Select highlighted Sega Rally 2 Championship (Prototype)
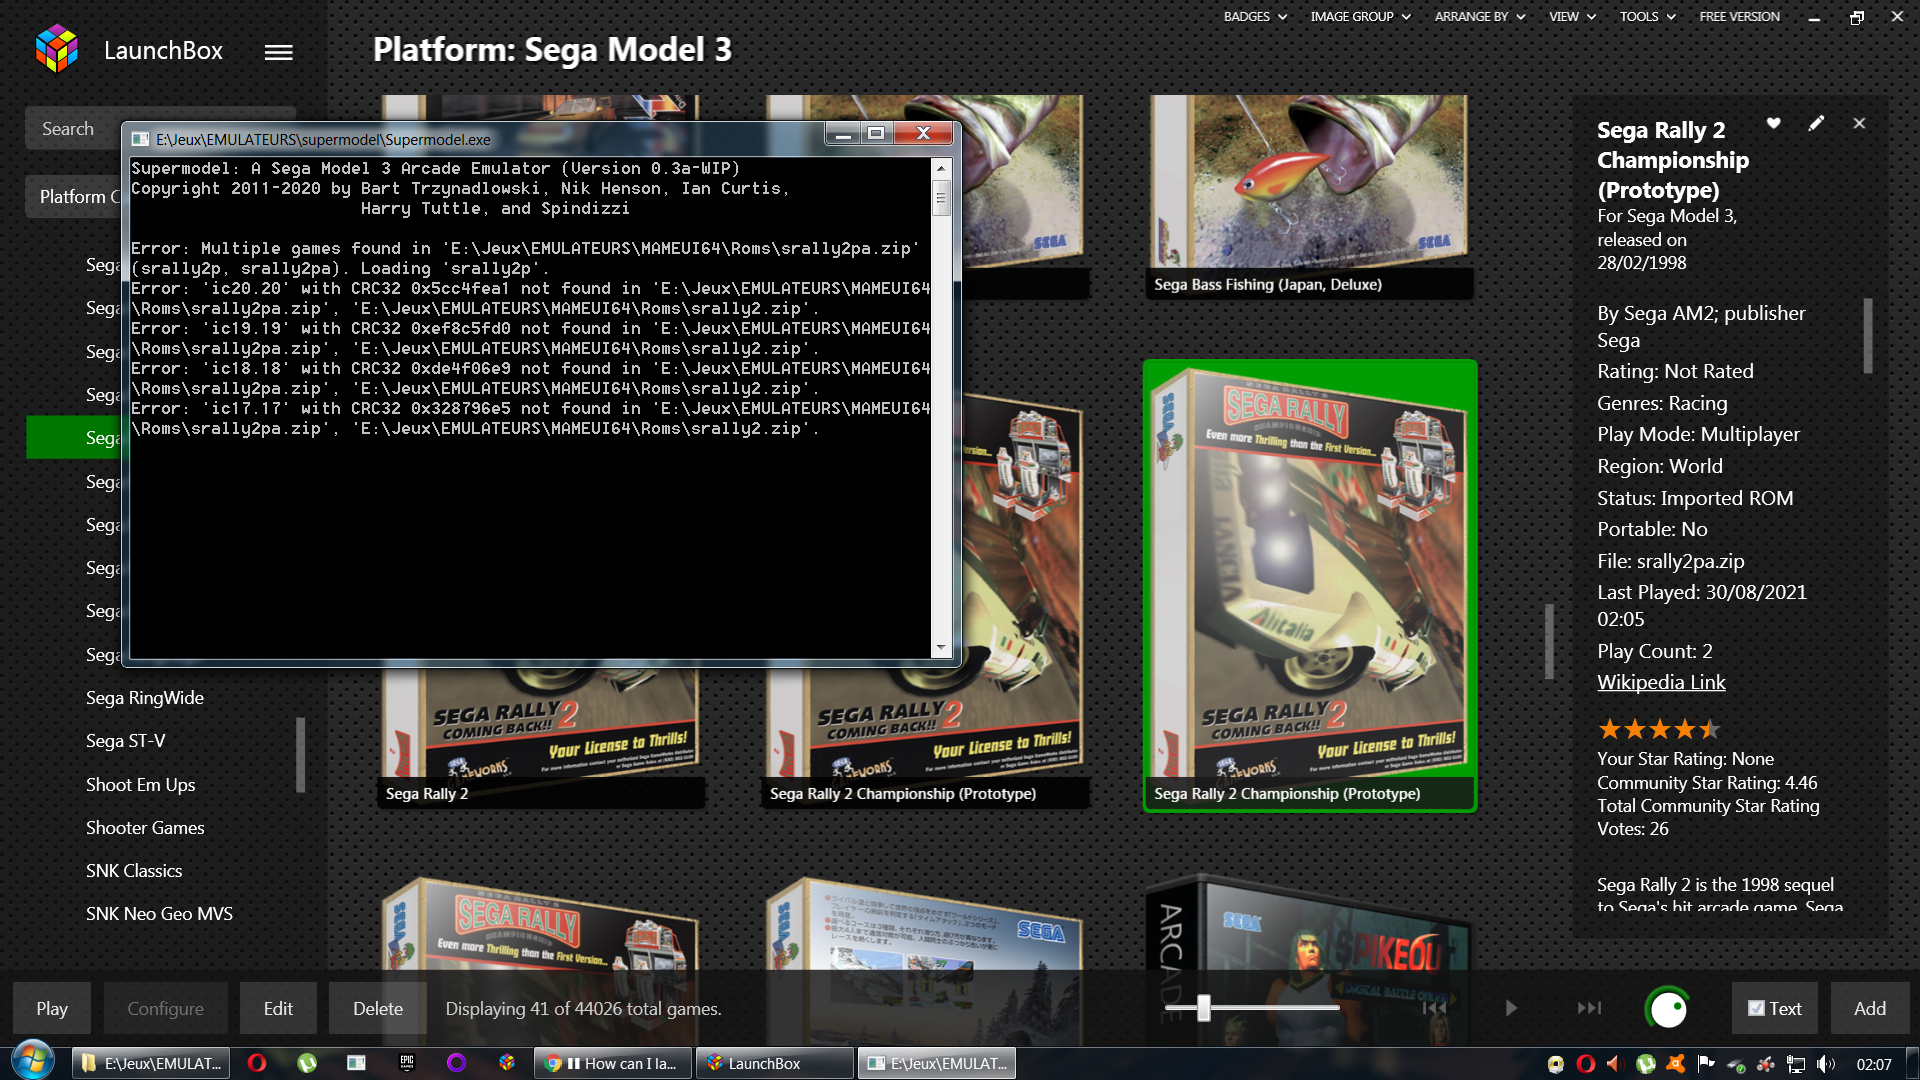This screenshot has height=1080, width=1920. tap(1310, 586)
